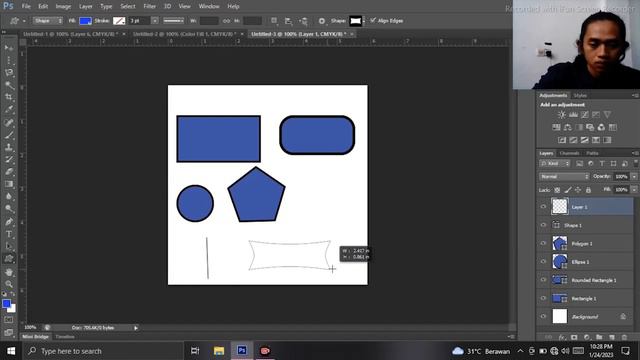Open the File menu

tap(26, 6)
